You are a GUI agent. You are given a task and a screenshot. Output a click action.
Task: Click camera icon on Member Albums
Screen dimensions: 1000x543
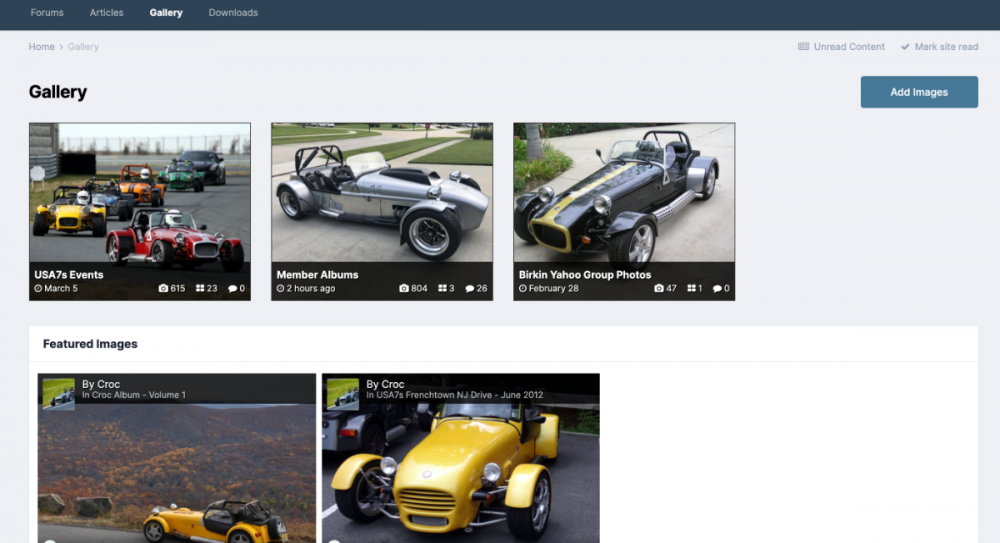(404, 289)
